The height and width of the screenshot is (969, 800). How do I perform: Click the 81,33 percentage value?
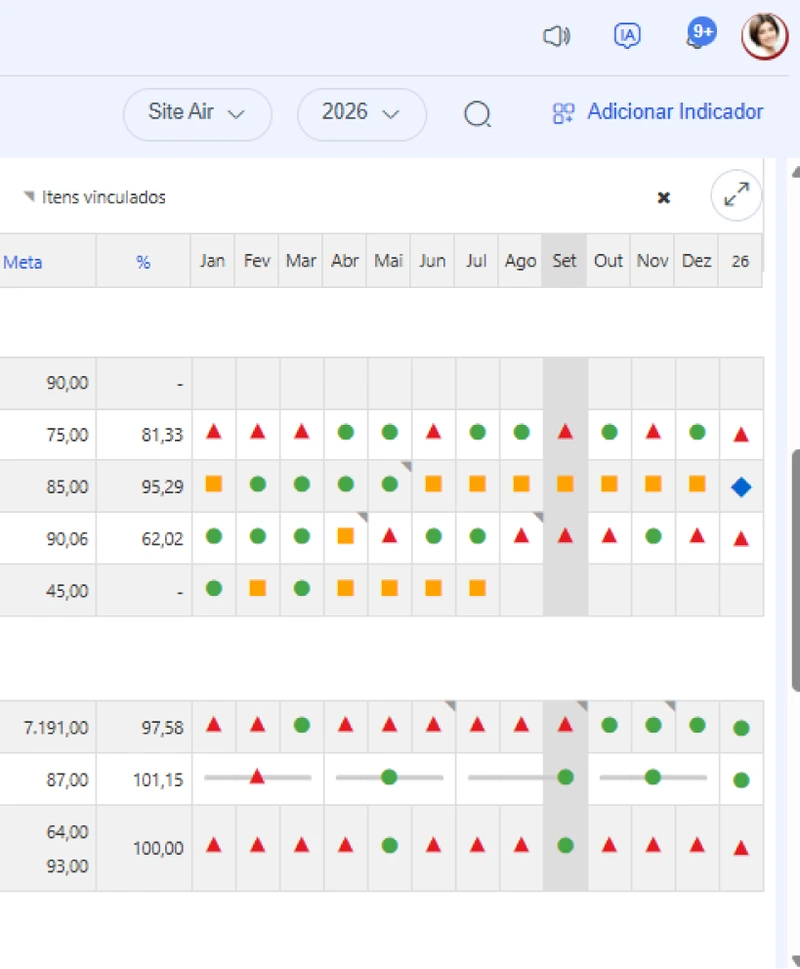[162, 435]
